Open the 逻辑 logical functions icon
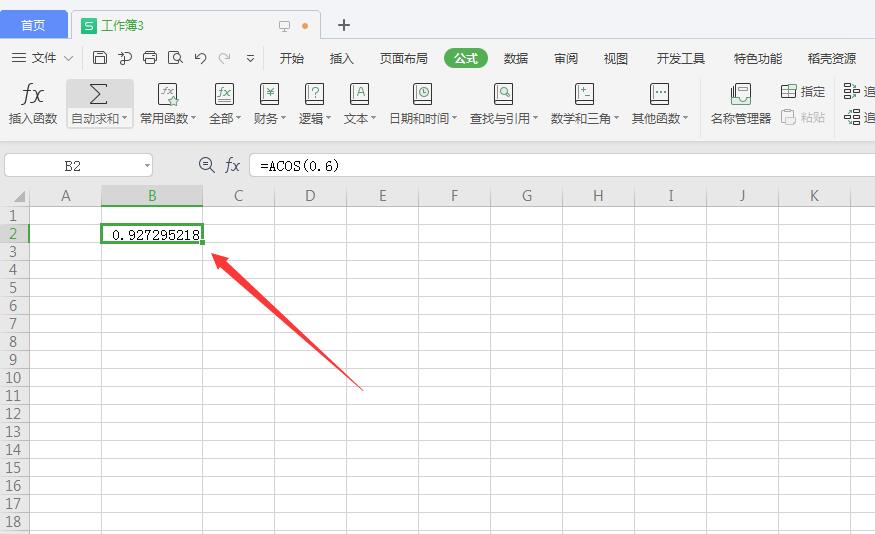This screenshot has height=534, width=875. click(314, 94)
